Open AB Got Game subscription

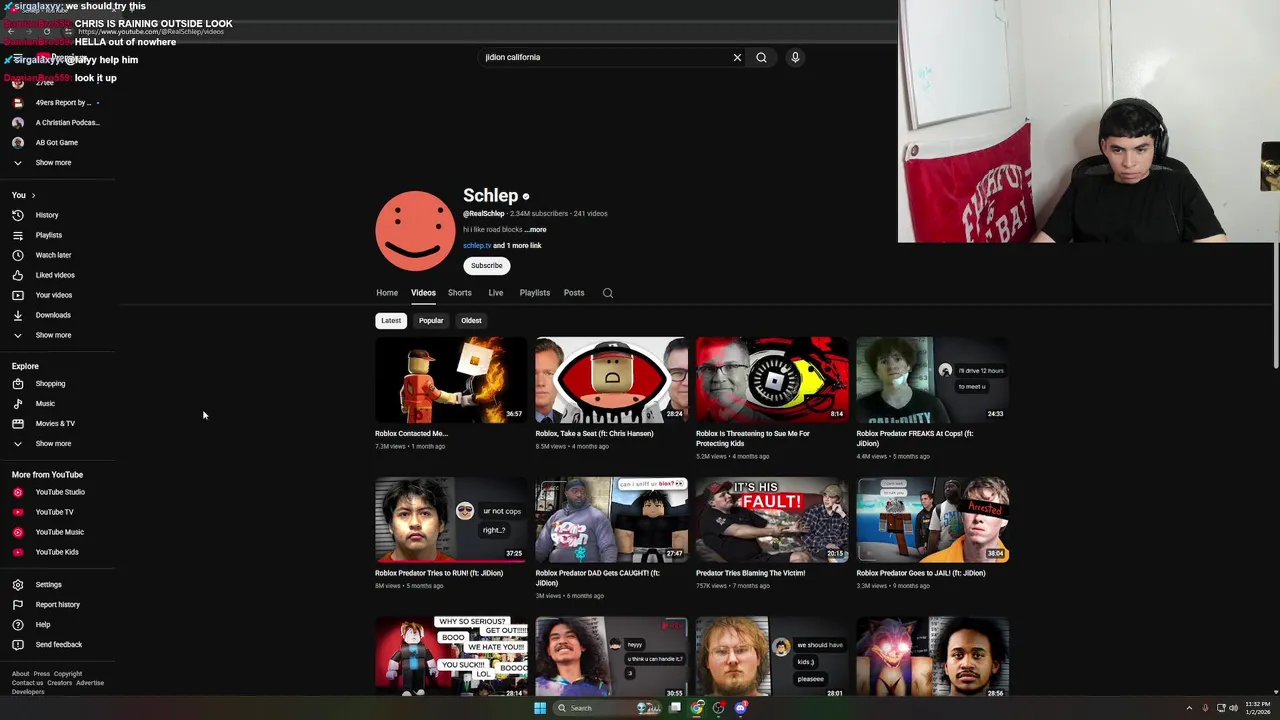pos(56,142)
